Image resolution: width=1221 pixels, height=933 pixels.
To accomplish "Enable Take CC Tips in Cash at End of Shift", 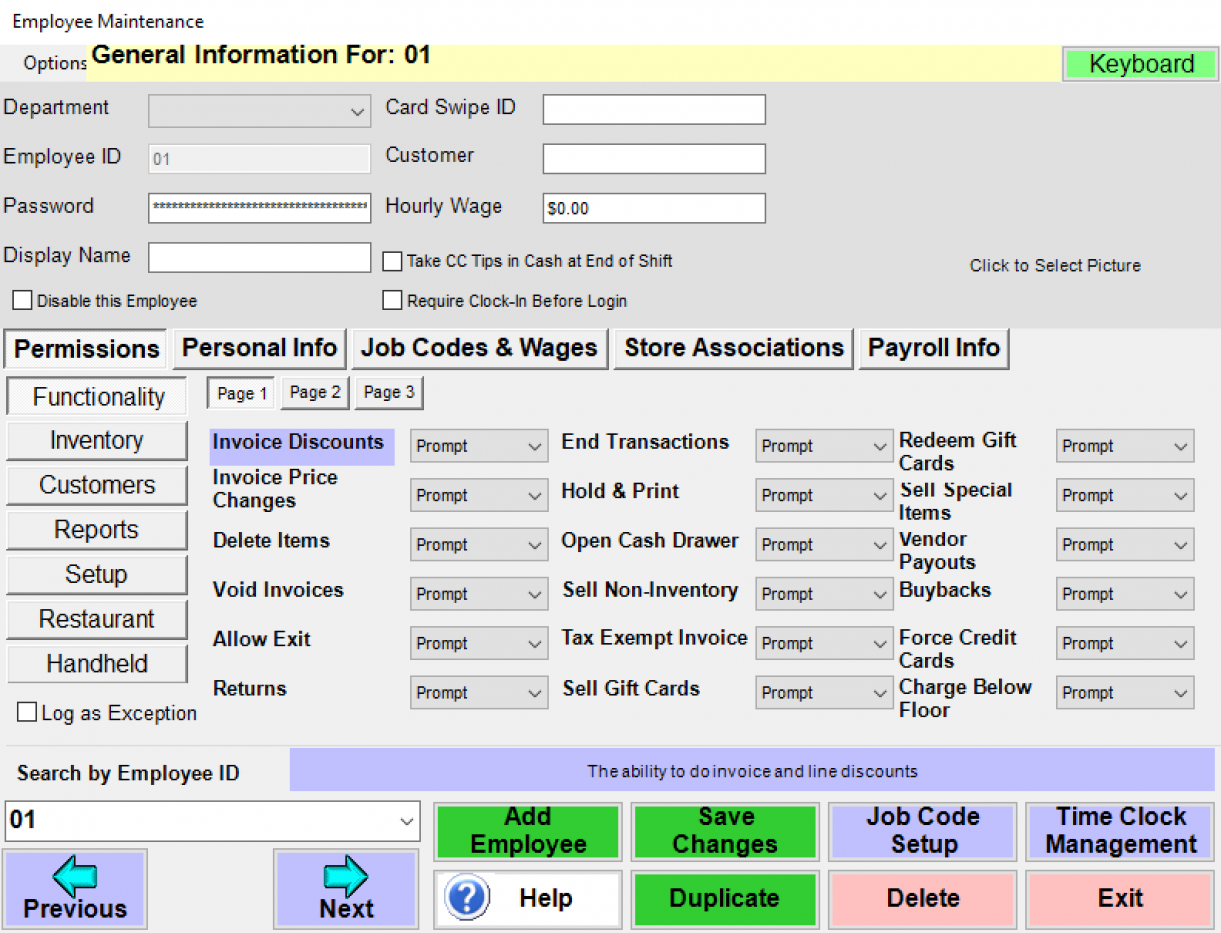I will 392,261.
